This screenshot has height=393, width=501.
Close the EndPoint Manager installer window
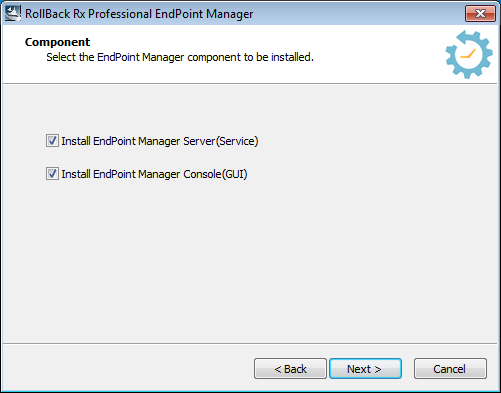coord(480,14)
